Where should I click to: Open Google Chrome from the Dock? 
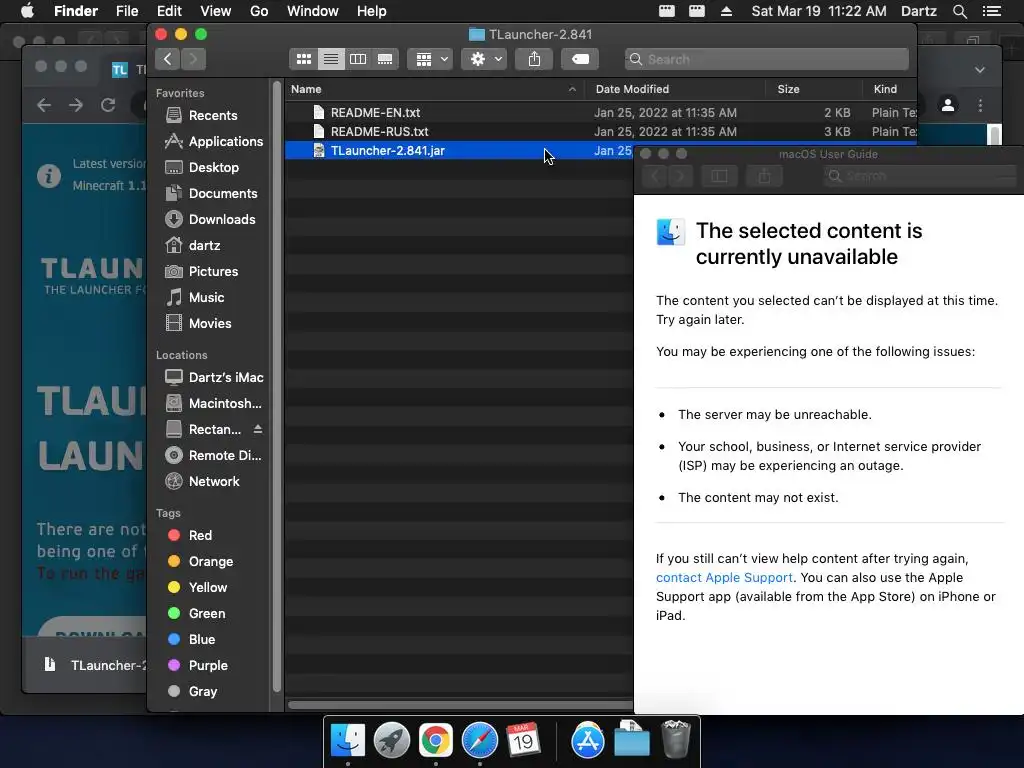pos(436,741)
